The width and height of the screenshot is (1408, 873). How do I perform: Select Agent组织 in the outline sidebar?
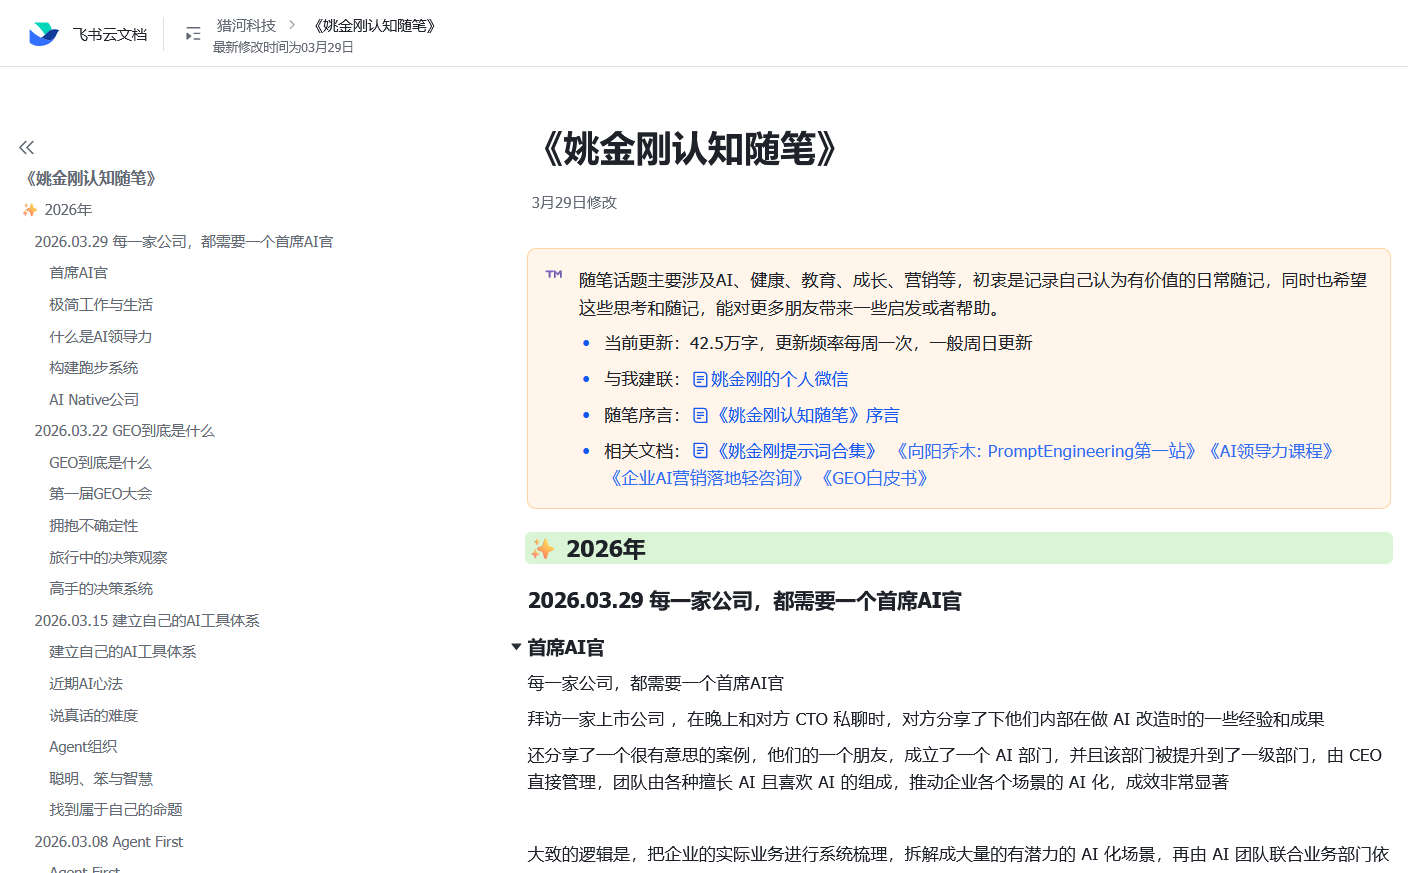coord(83,746)
